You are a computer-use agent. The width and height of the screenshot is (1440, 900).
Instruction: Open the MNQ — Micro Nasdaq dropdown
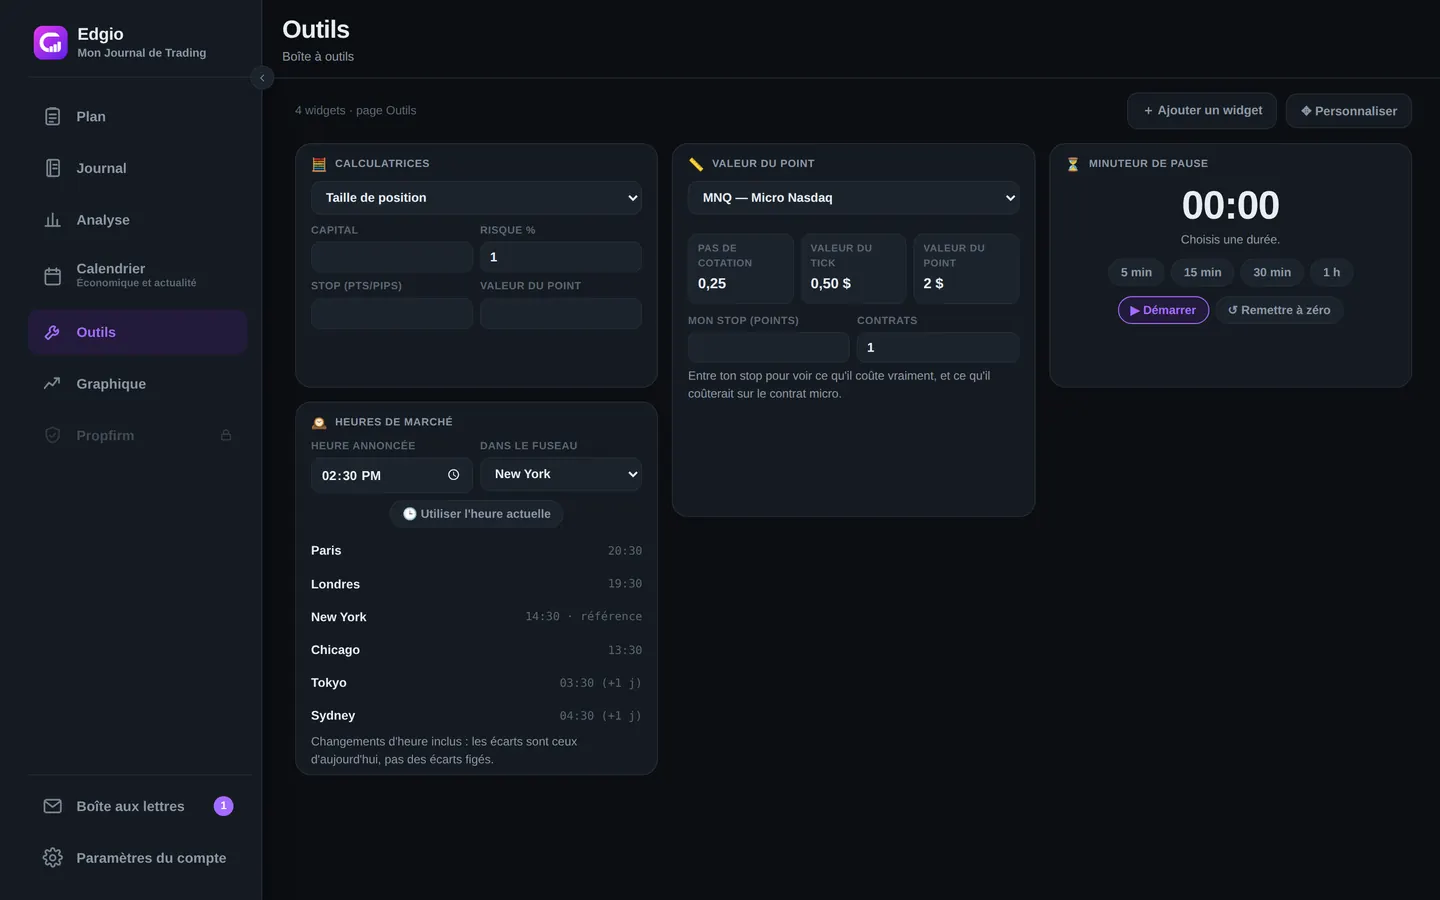point(853,198)
